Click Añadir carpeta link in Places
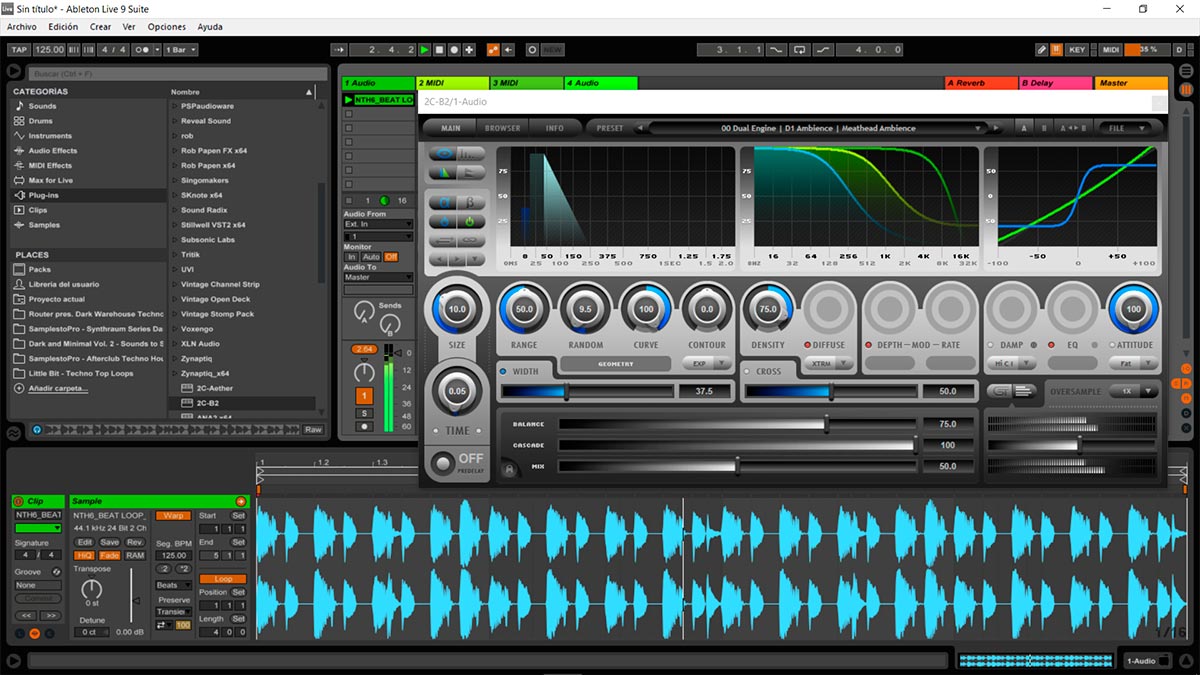Viewport: 1200px width, 675px height. (58, 388)
